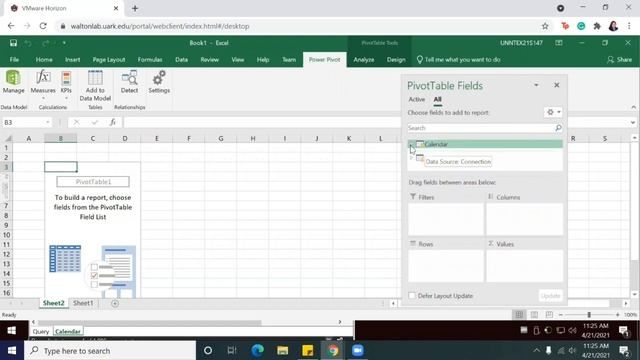Select the All tab in PivotTable Fields

coord(438,99)
